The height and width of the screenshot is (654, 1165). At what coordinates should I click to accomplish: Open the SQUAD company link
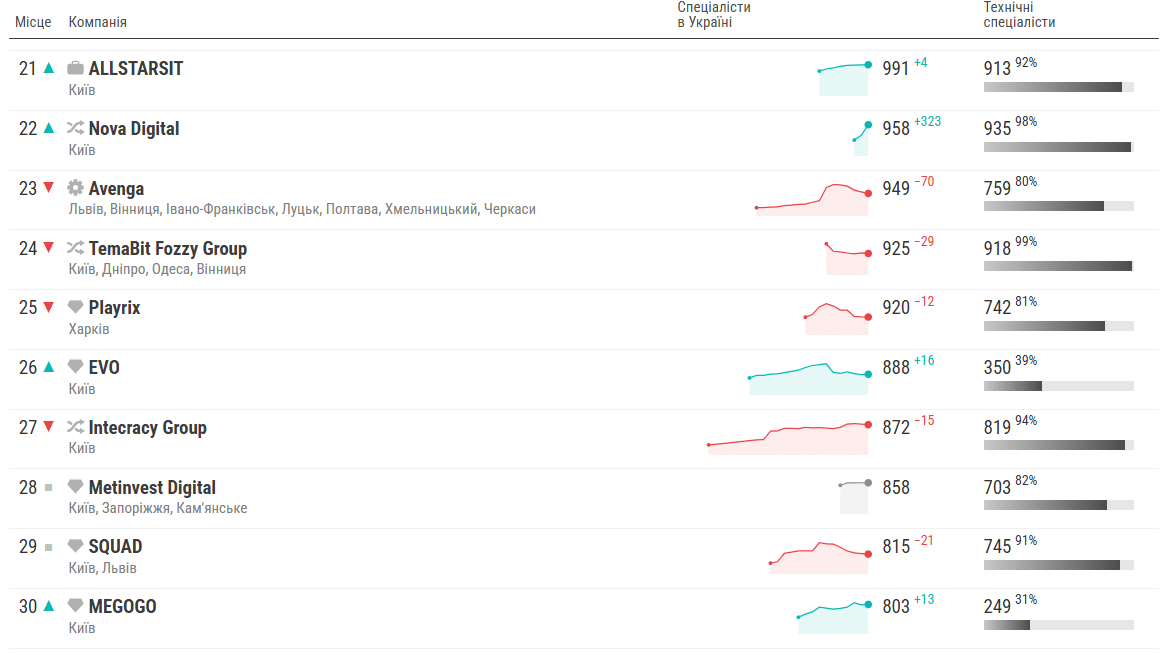coord(115,547)
